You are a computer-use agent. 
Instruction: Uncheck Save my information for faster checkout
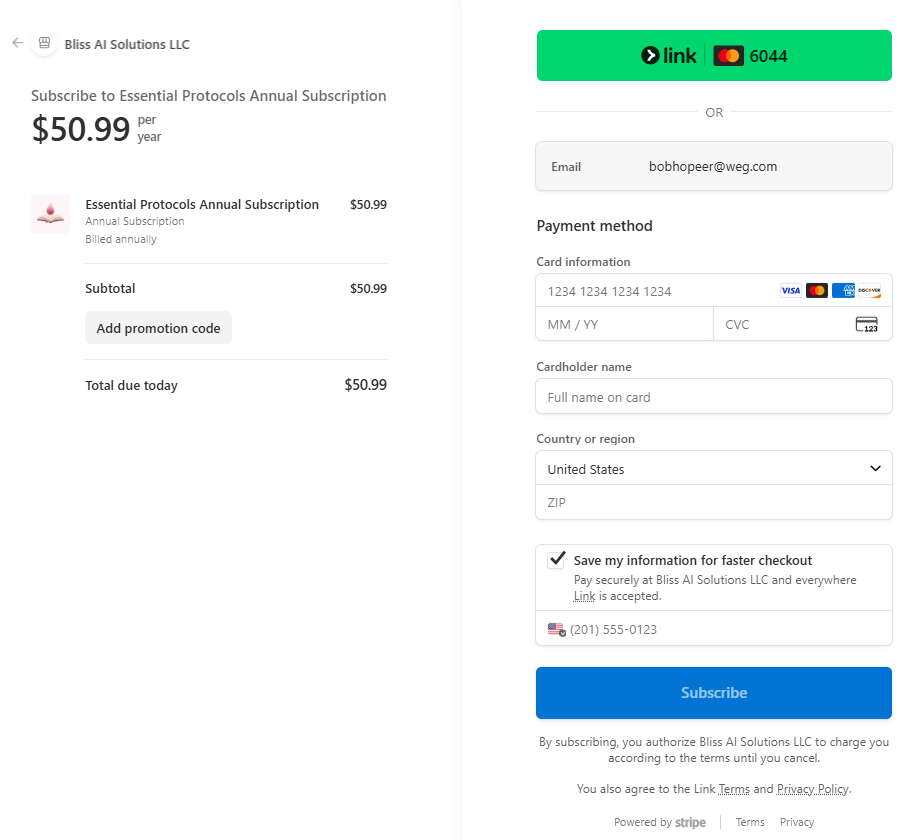pyautogui.click(x=557, y=560)
